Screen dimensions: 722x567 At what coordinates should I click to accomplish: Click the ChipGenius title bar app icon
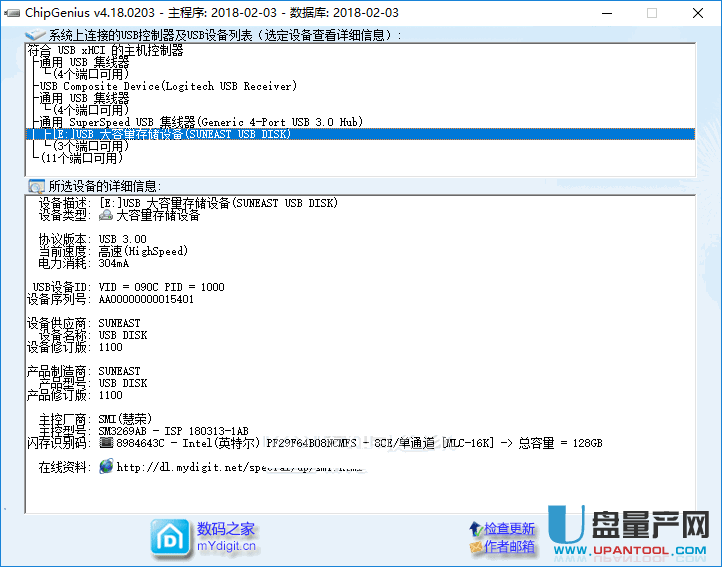[x=12, y=13]
